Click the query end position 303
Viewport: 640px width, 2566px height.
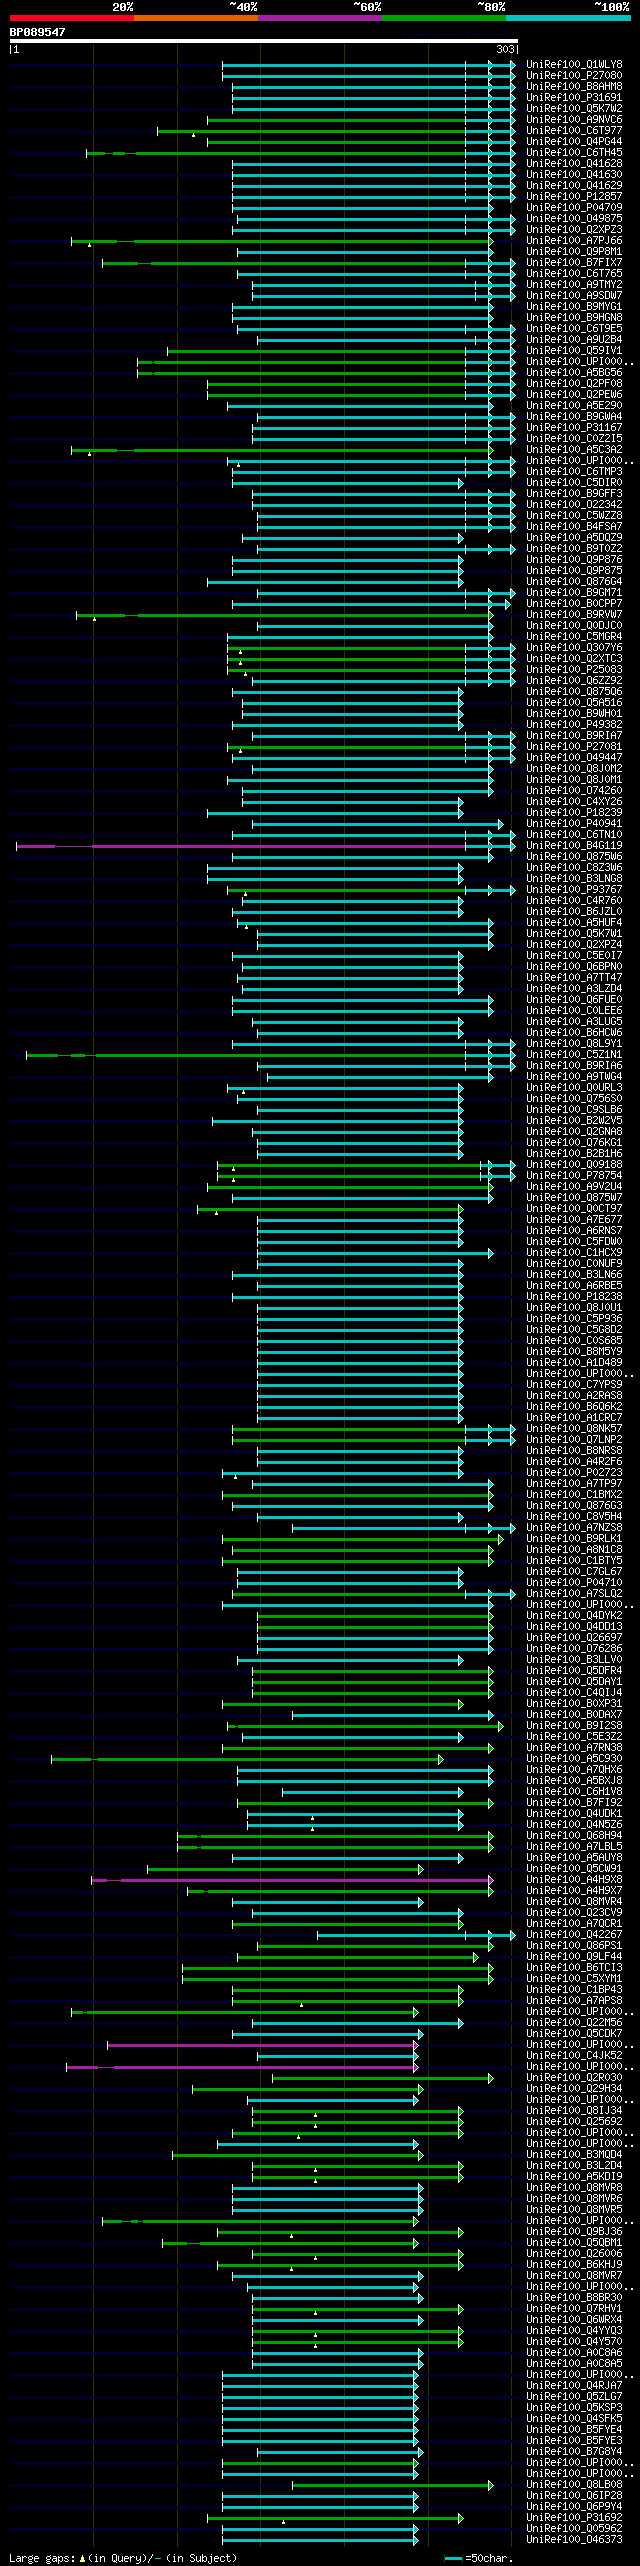(505, 49)
